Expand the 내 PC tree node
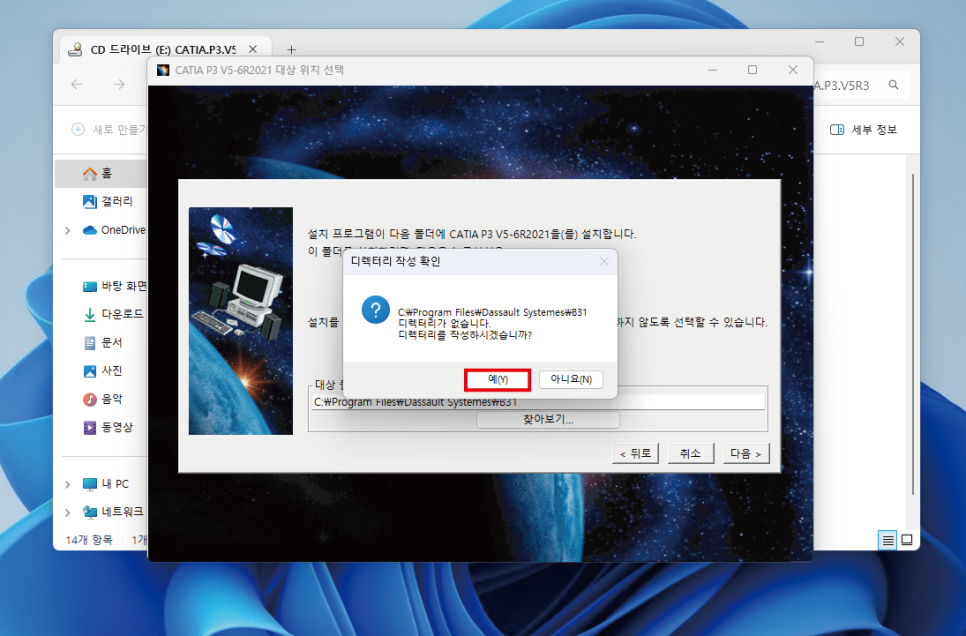This screenshot has width=966, height=636. click(67, 484)
